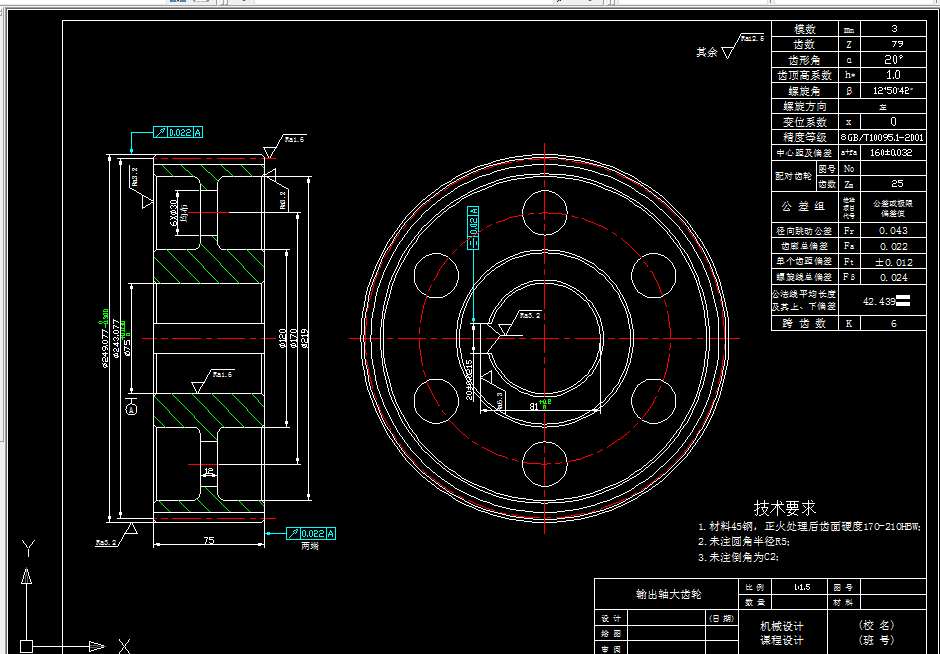Viewport: 940px width, 654px height.
Task: Select the 0.022 A tolerance frame above 两端
Action: pos(311,534)
